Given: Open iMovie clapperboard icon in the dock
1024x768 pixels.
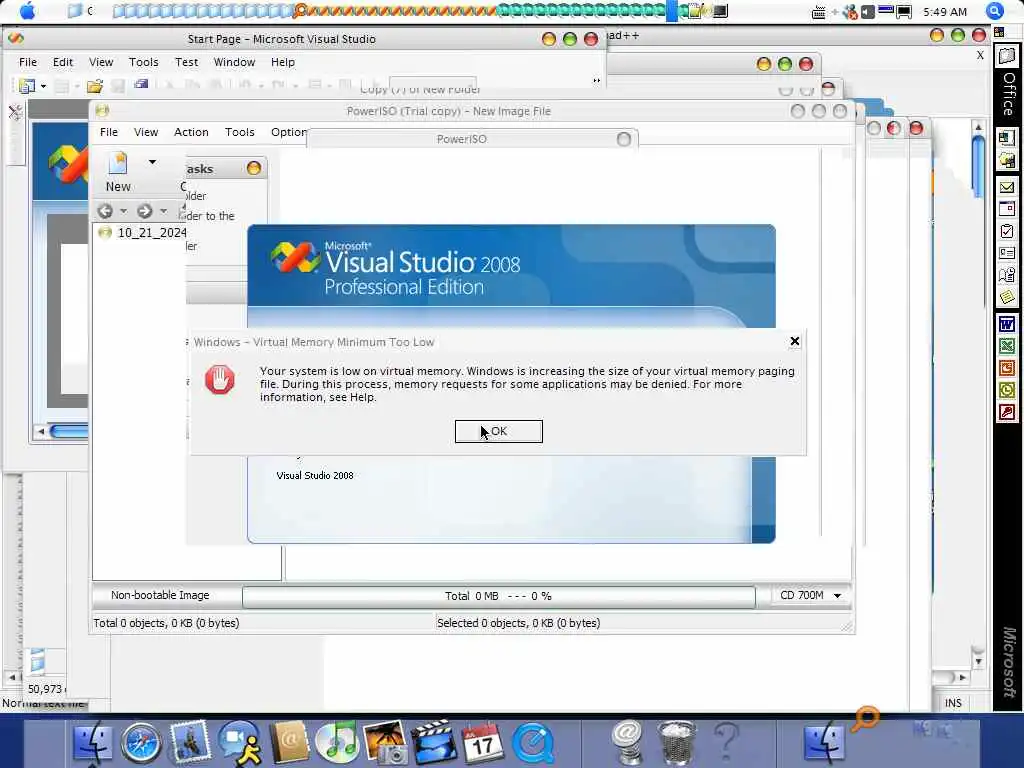Looking at the screenshot, I should coord(432,743).
